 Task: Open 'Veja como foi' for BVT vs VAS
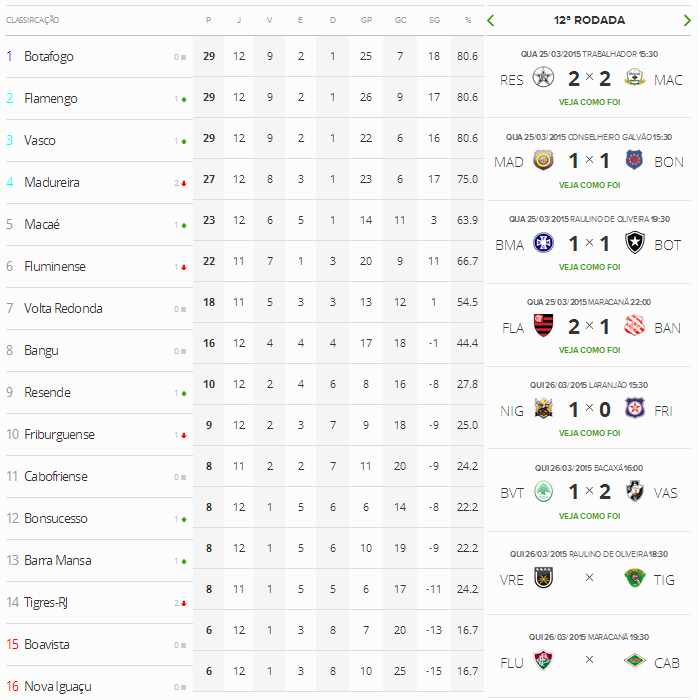pyautogui.click(x=589, y=516)
